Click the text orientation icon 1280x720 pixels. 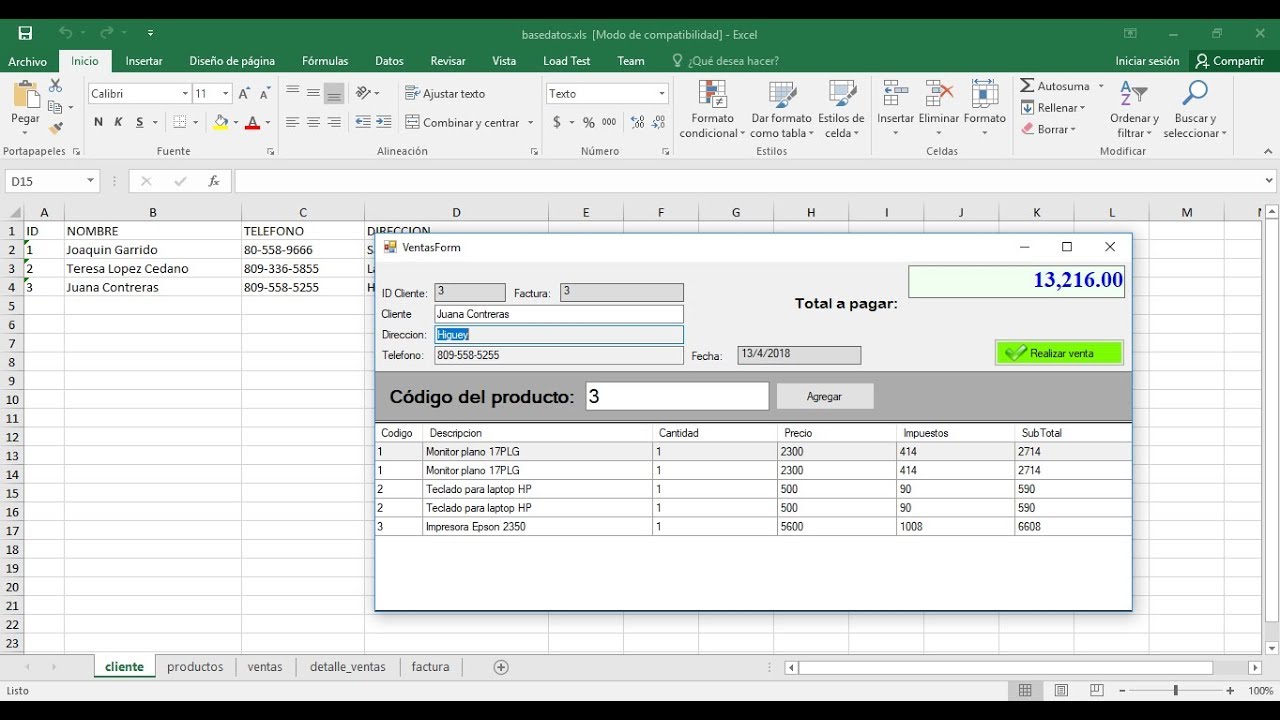coord(364,93)
